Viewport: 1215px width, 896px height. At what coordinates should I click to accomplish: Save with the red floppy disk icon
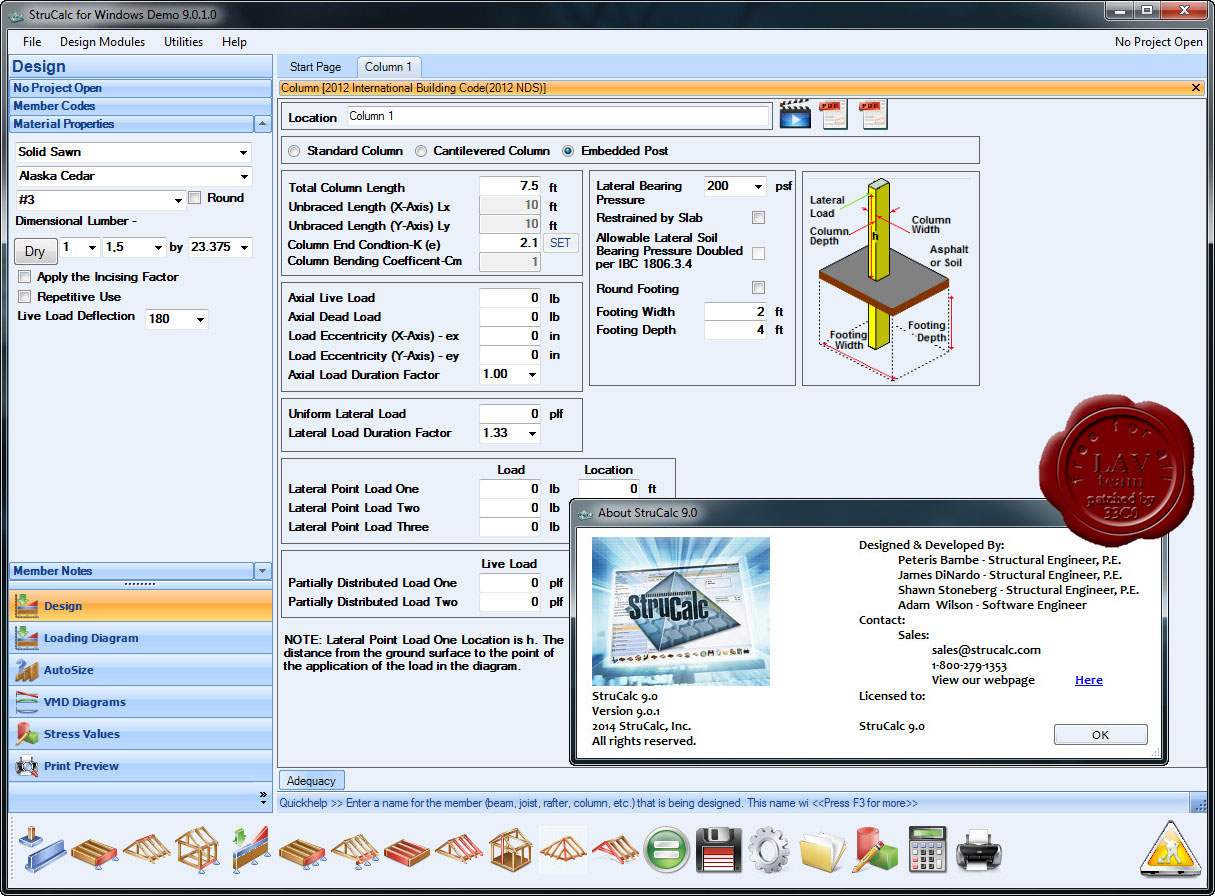[x=718, y=850]
